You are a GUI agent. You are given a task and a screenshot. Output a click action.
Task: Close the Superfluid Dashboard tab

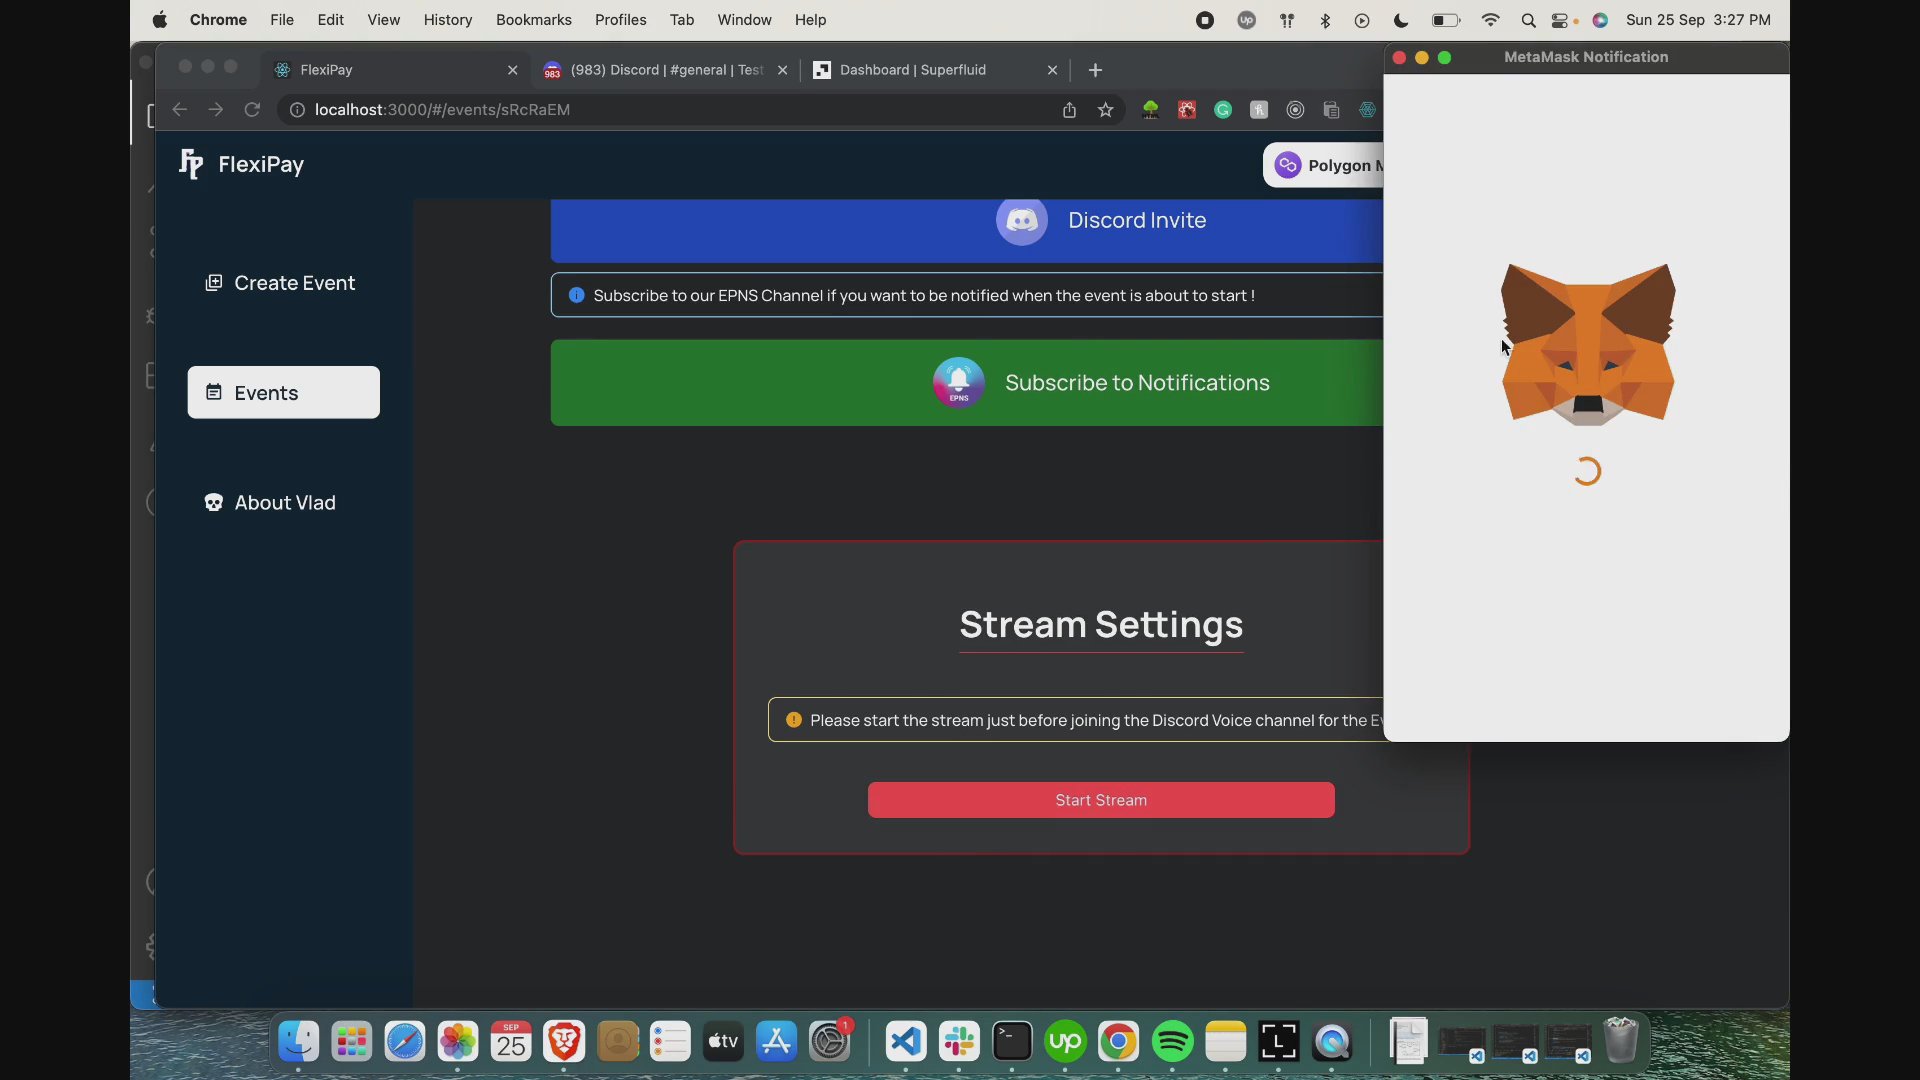click(1052, 70)
